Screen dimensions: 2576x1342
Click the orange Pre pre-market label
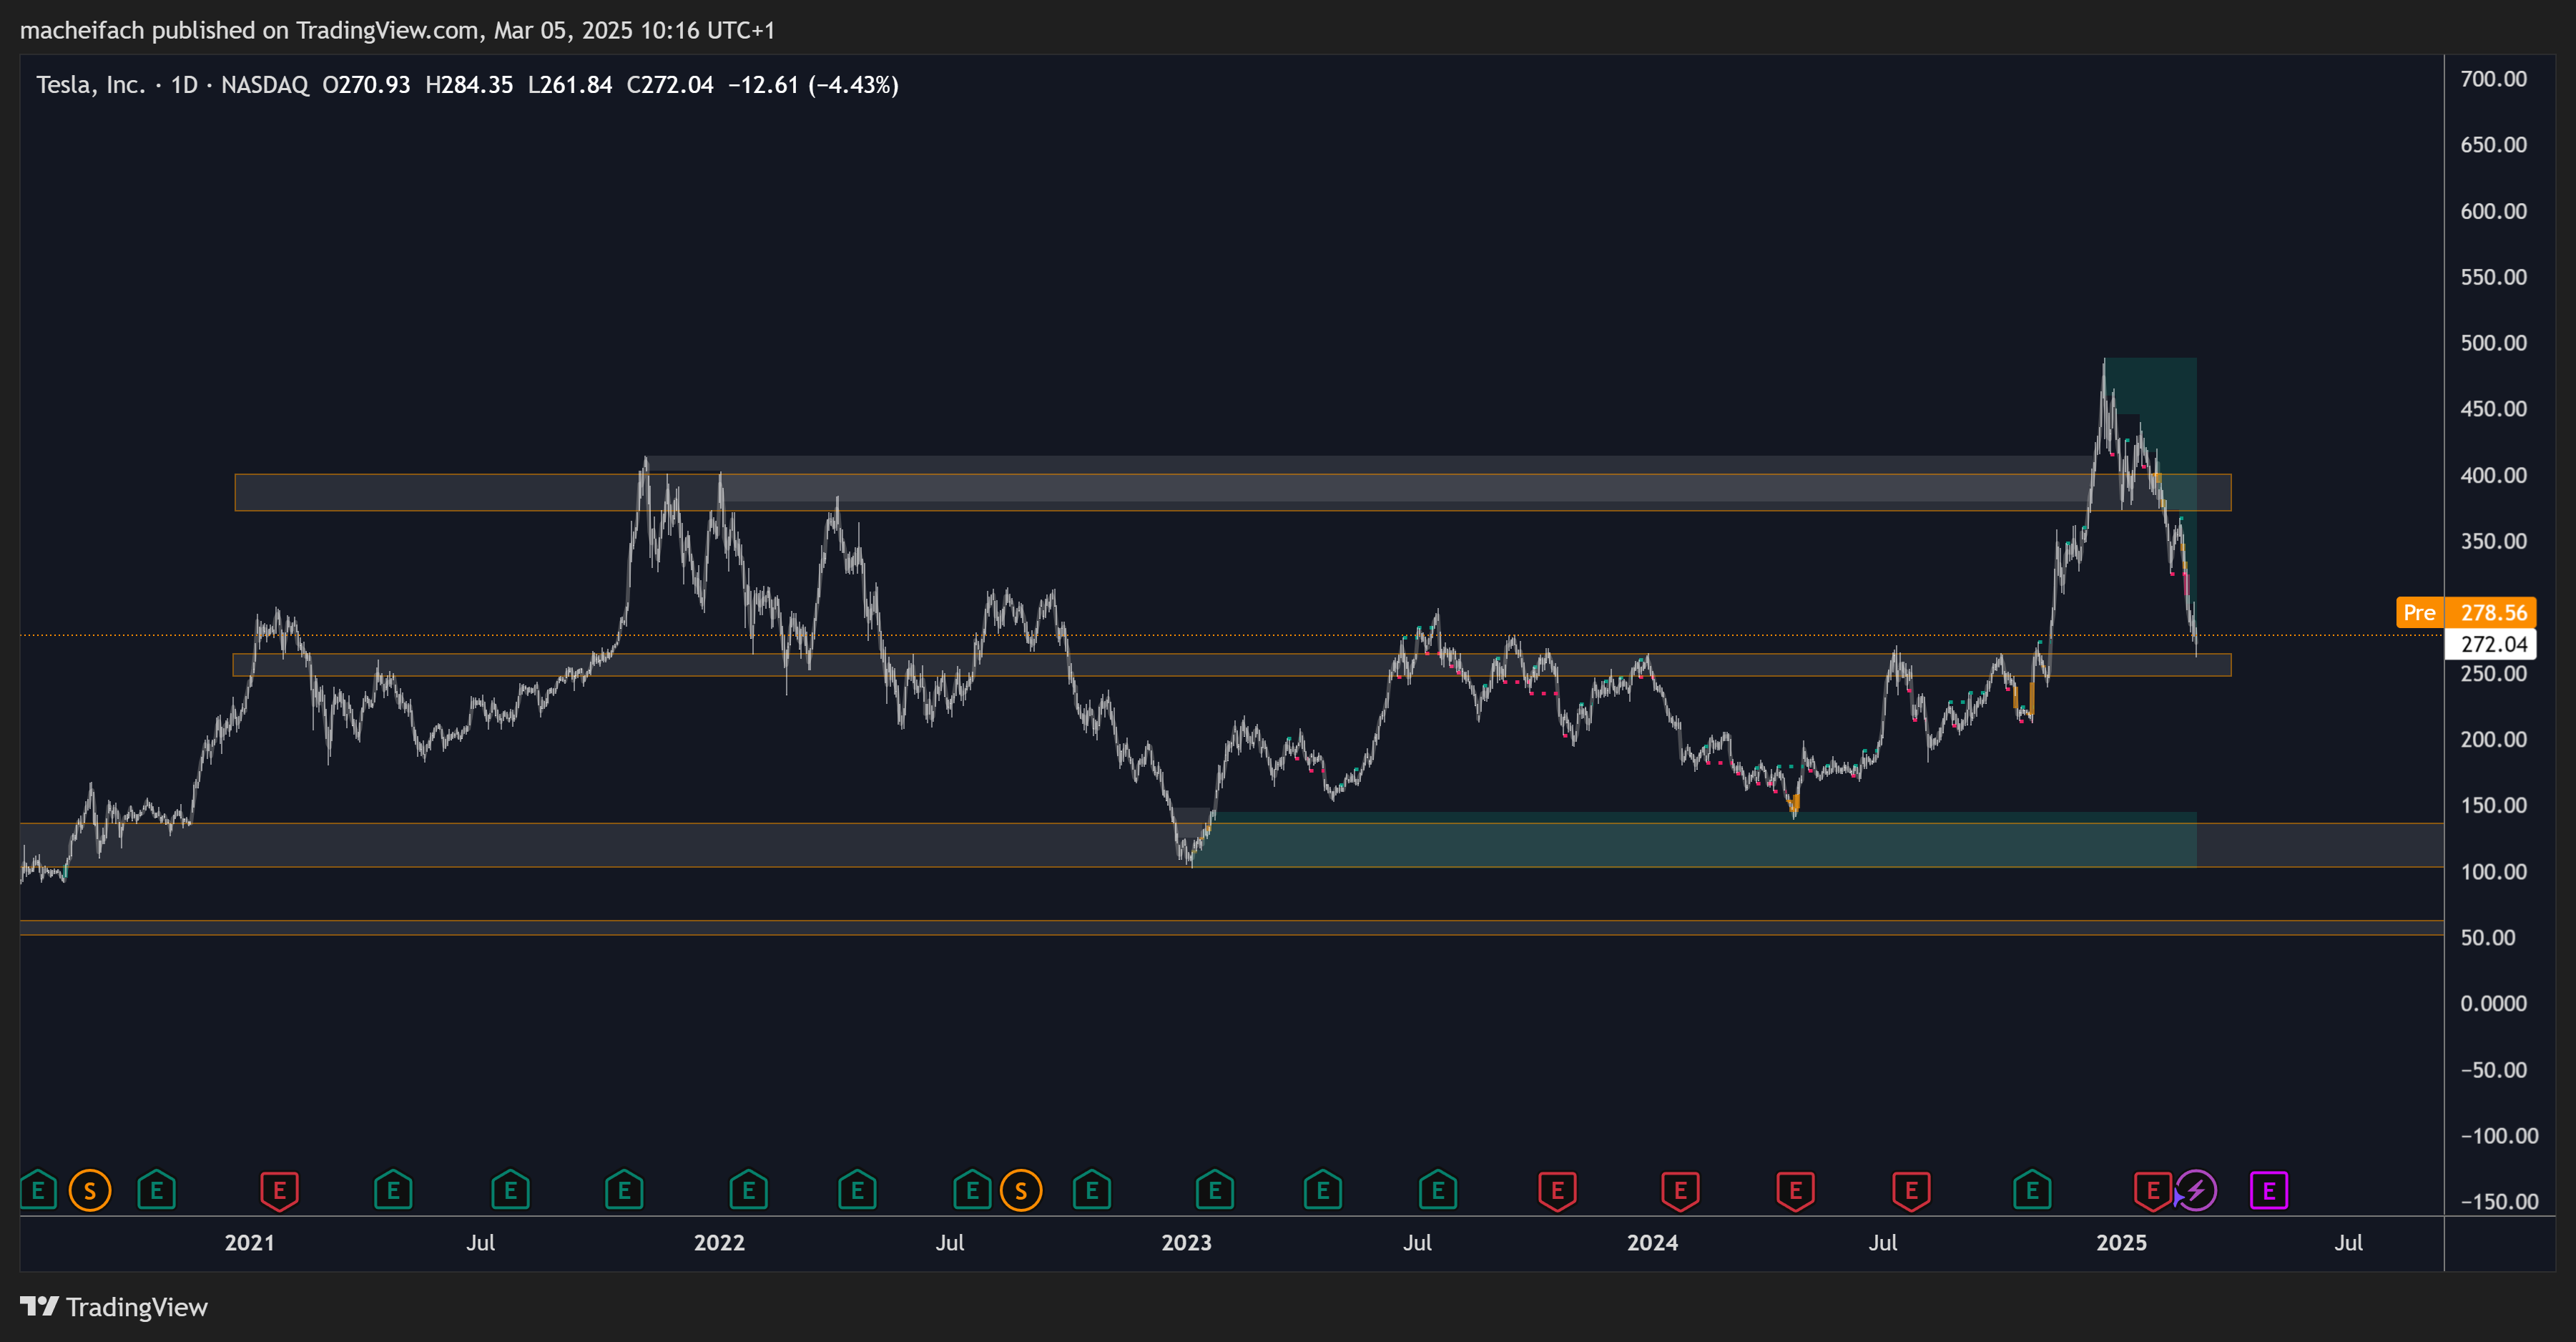[2419, 612]
